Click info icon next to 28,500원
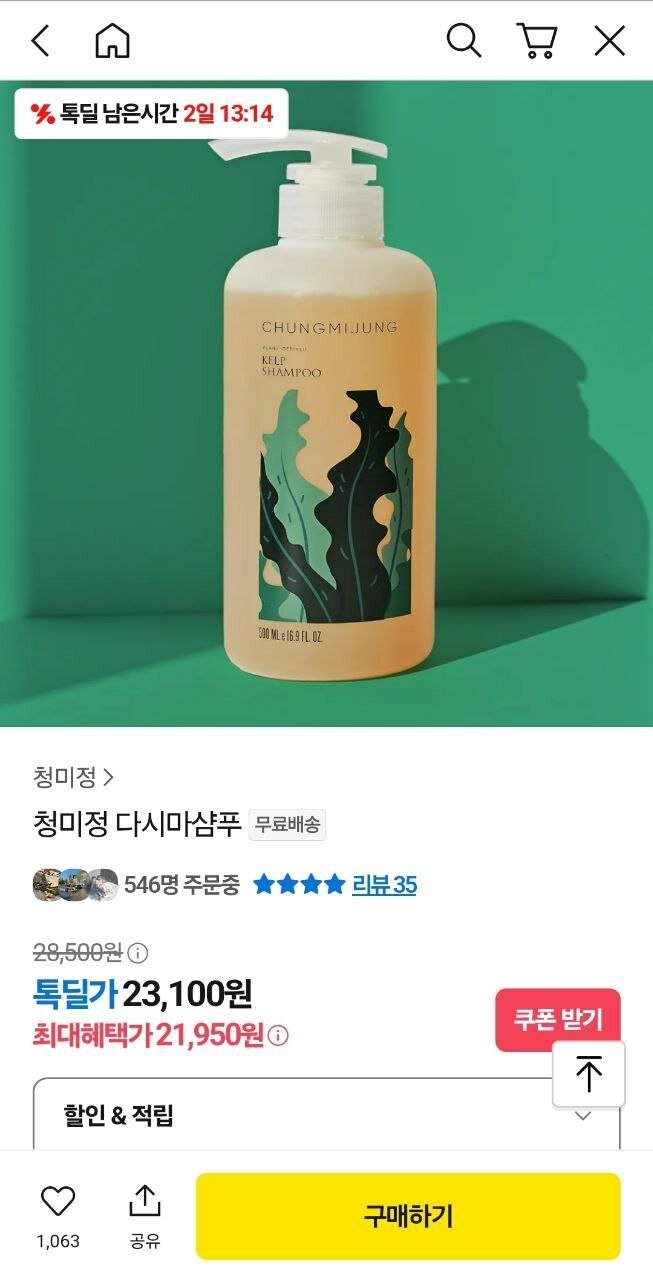This screenshot has height=1280, width=653. click(x=139, y=952)
